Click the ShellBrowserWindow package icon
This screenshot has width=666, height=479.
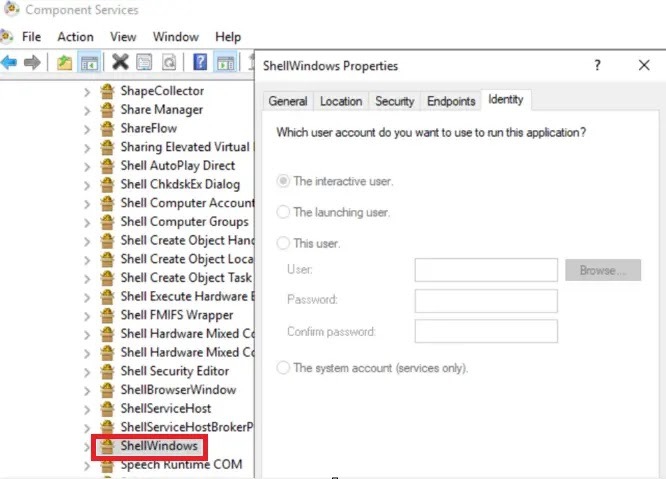coord(107,390)
